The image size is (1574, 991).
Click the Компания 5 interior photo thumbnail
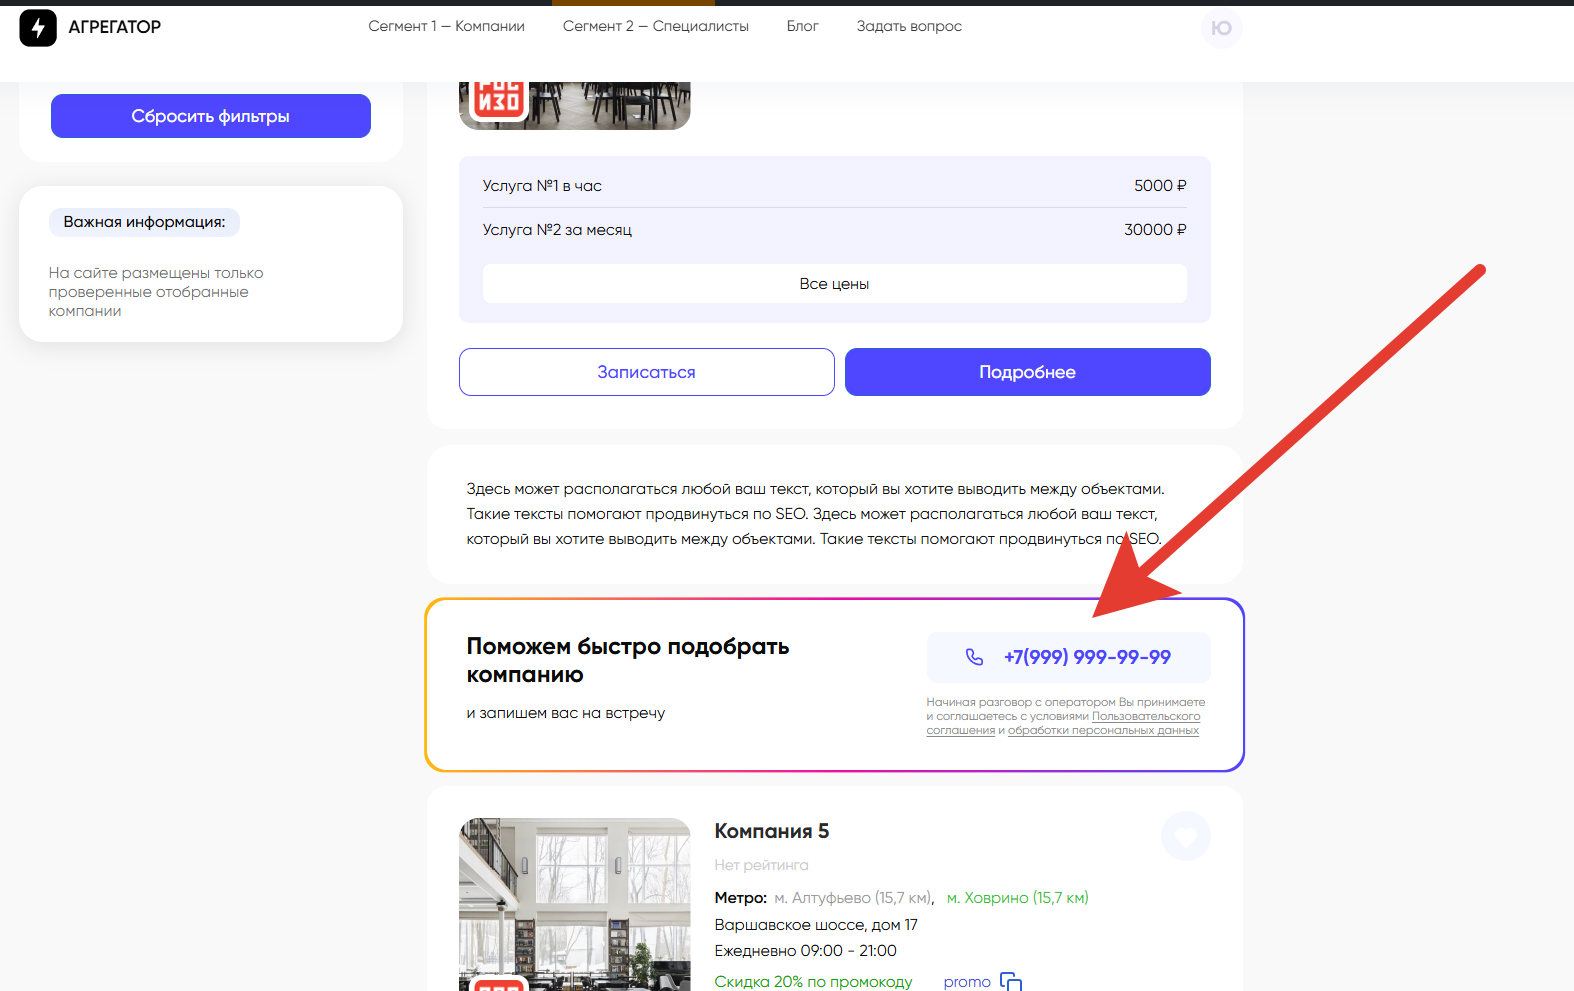[x=574, y=900]
